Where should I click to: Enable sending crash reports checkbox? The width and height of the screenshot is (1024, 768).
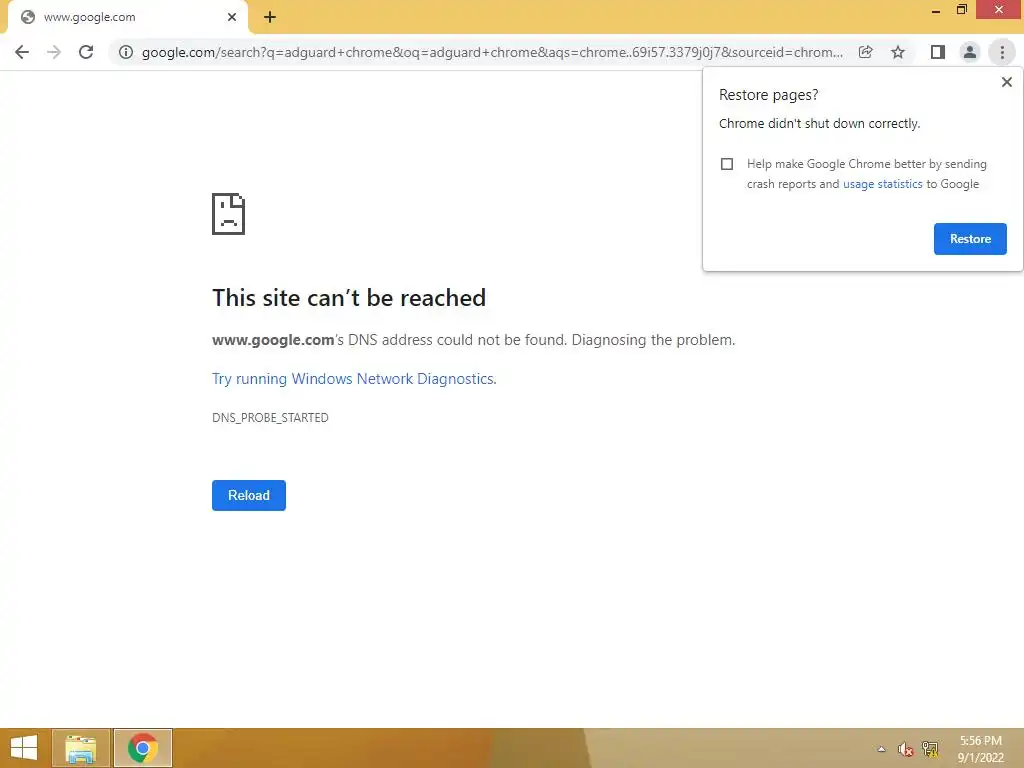click(727, 164)
